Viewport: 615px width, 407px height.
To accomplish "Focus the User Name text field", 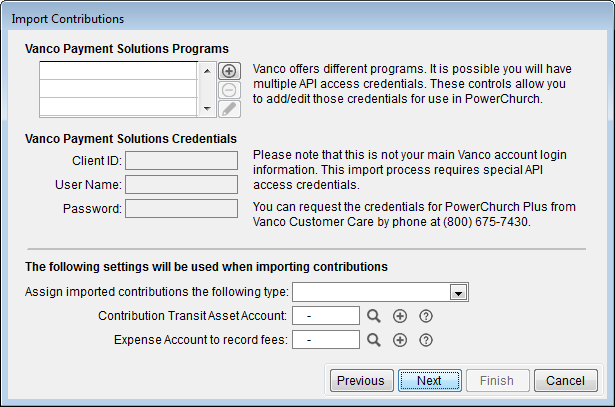I will (181, 184).
